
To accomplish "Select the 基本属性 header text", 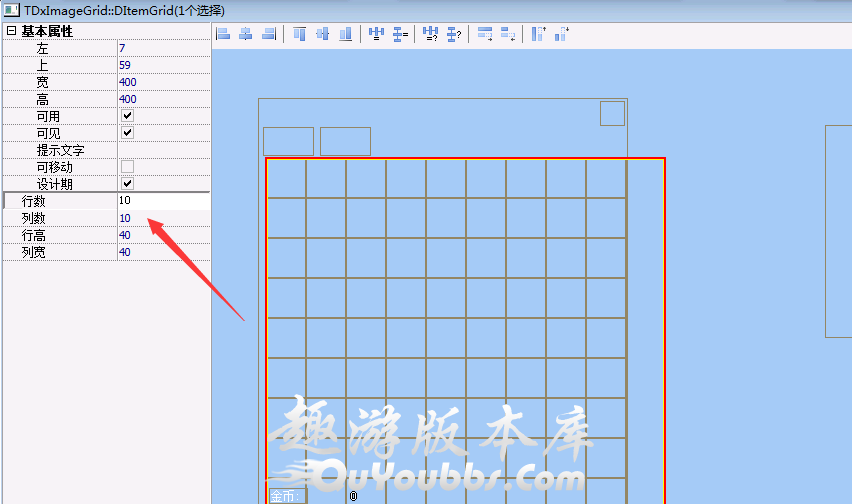I will (x=47, y=31).
